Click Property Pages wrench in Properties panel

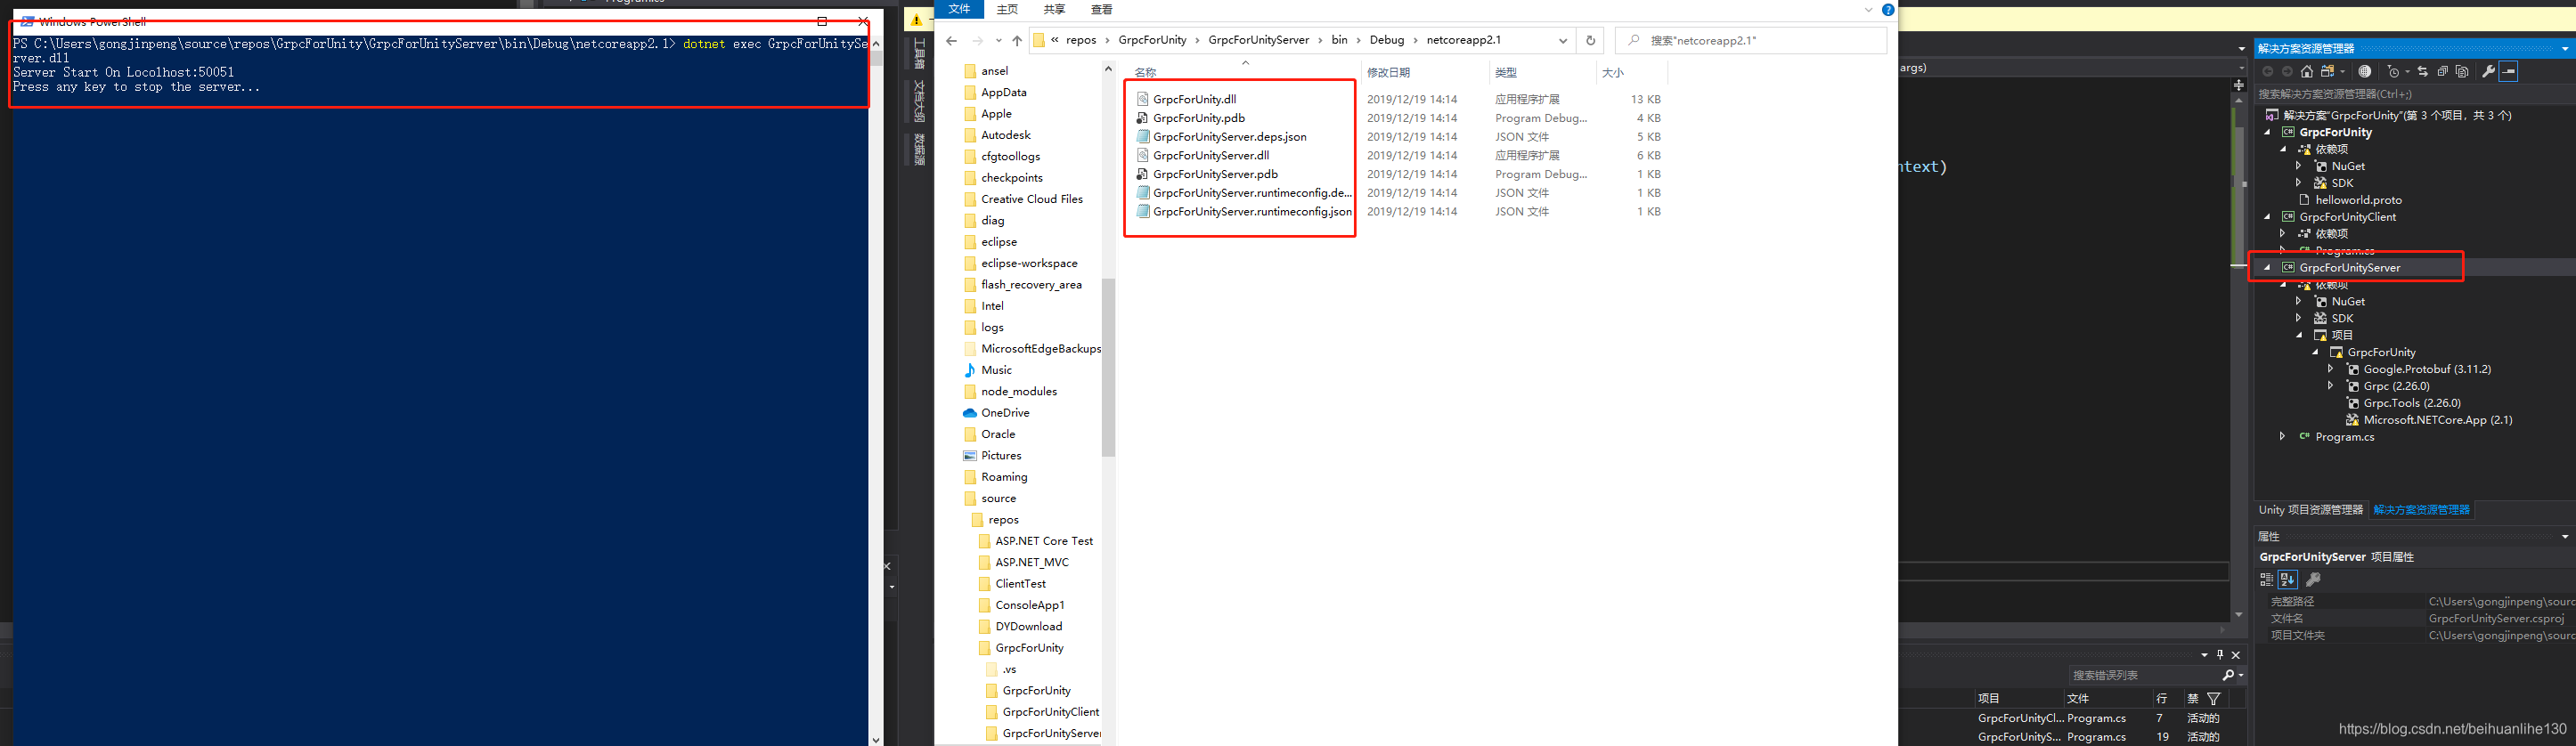point(2313,579)
